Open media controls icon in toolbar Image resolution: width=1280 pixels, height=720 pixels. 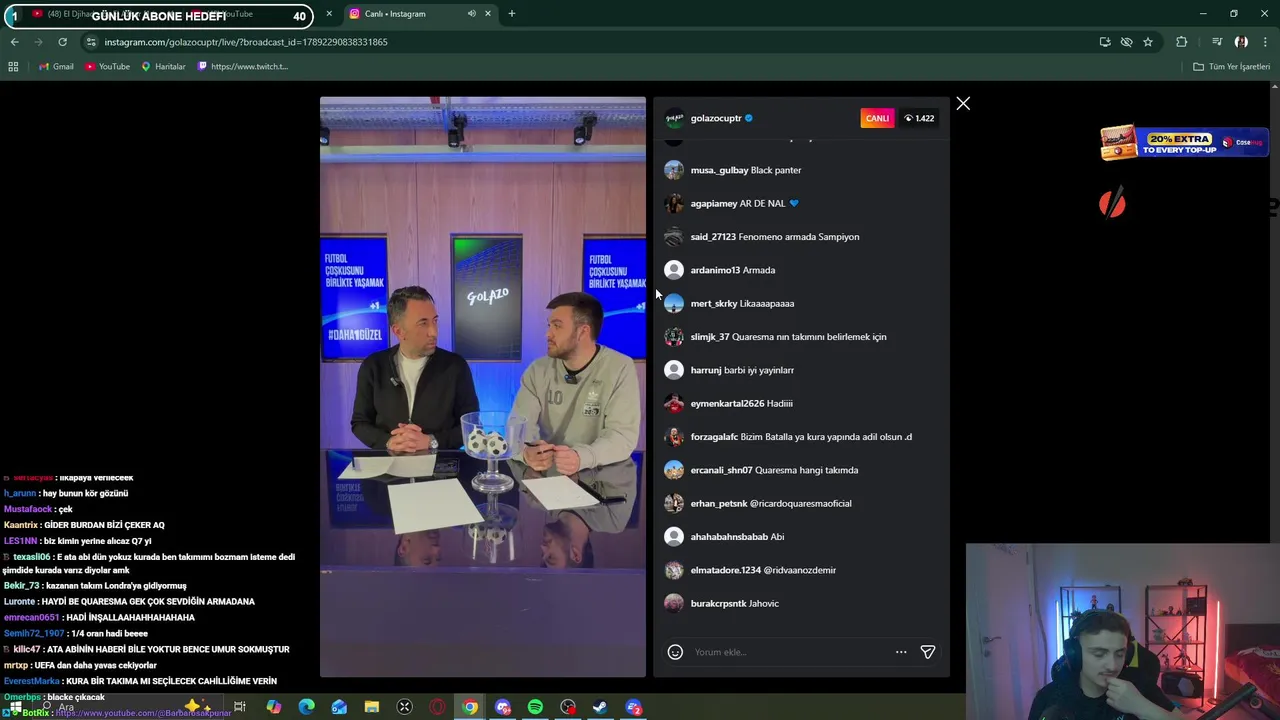click(1217, 42)
